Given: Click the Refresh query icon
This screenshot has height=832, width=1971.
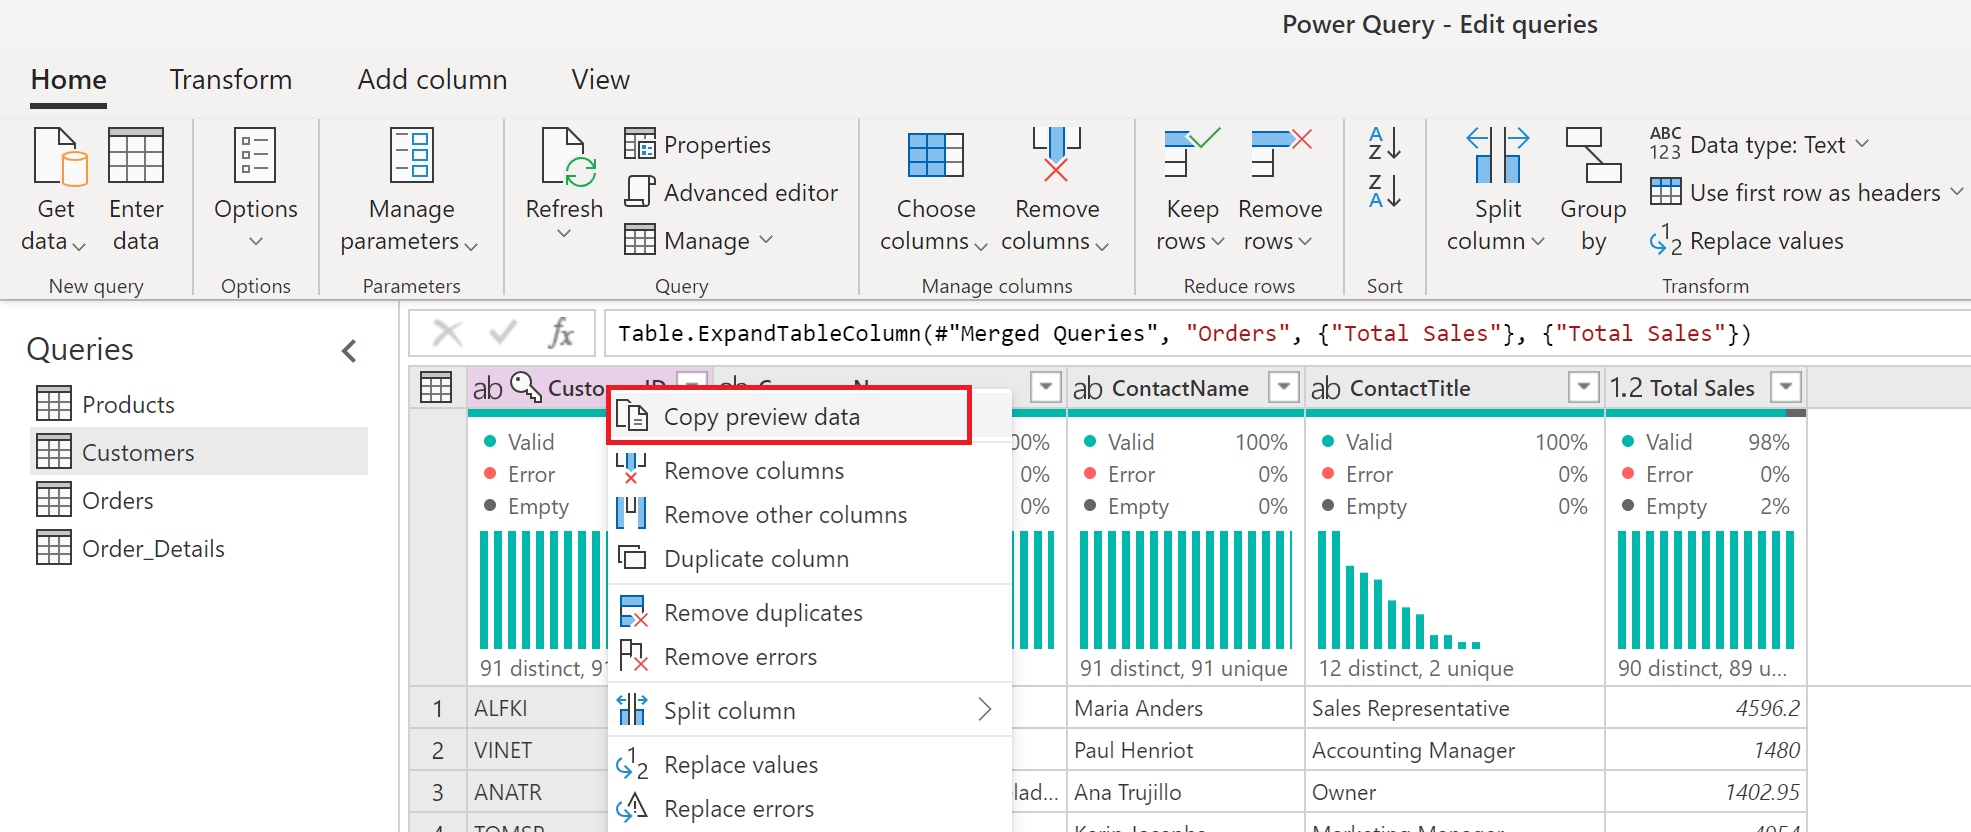Looking at the screenshot, I should pos(565,160).
